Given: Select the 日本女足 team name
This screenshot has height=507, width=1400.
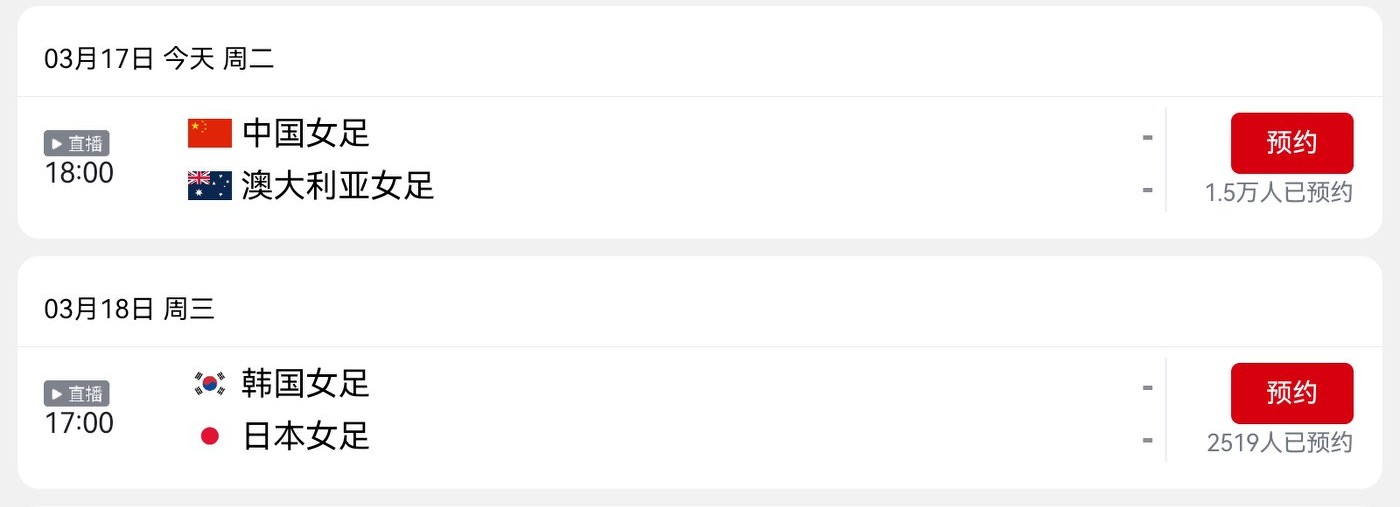Looking at the screenshot, I should click(306, 436).
